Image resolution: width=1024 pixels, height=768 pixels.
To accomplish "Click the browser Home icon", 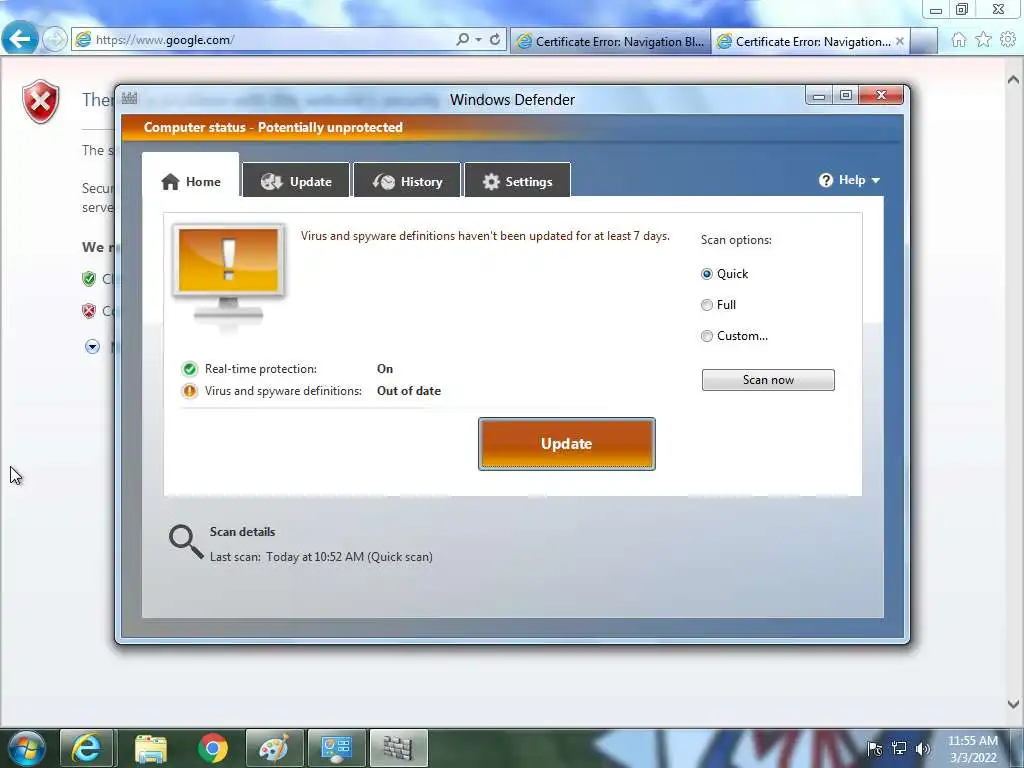I will pyautogui.click(x=959, y=40).
